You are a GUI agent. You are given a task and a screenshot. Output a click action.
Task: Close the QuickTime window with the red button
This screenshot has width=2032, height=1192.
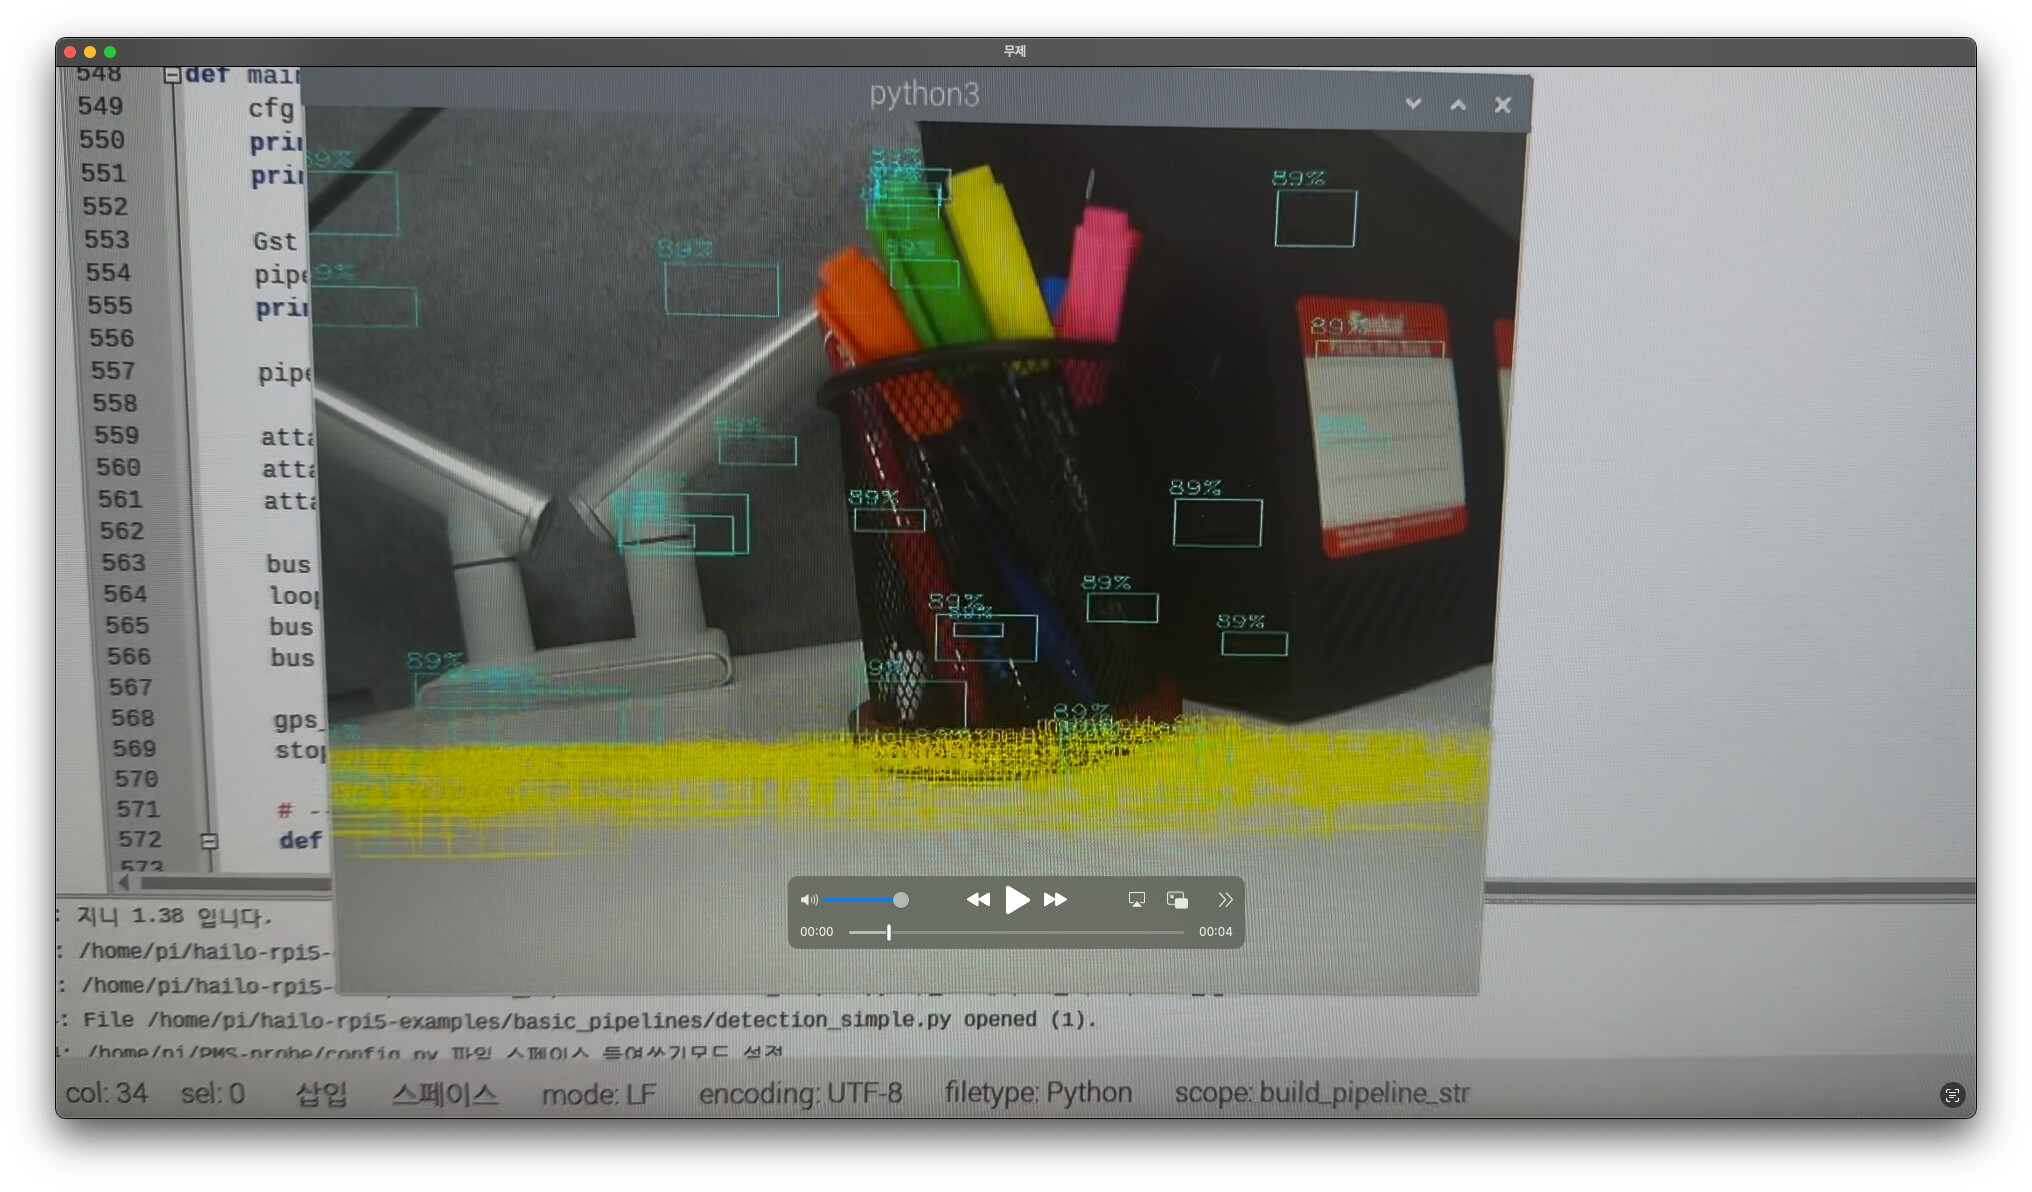70,52
